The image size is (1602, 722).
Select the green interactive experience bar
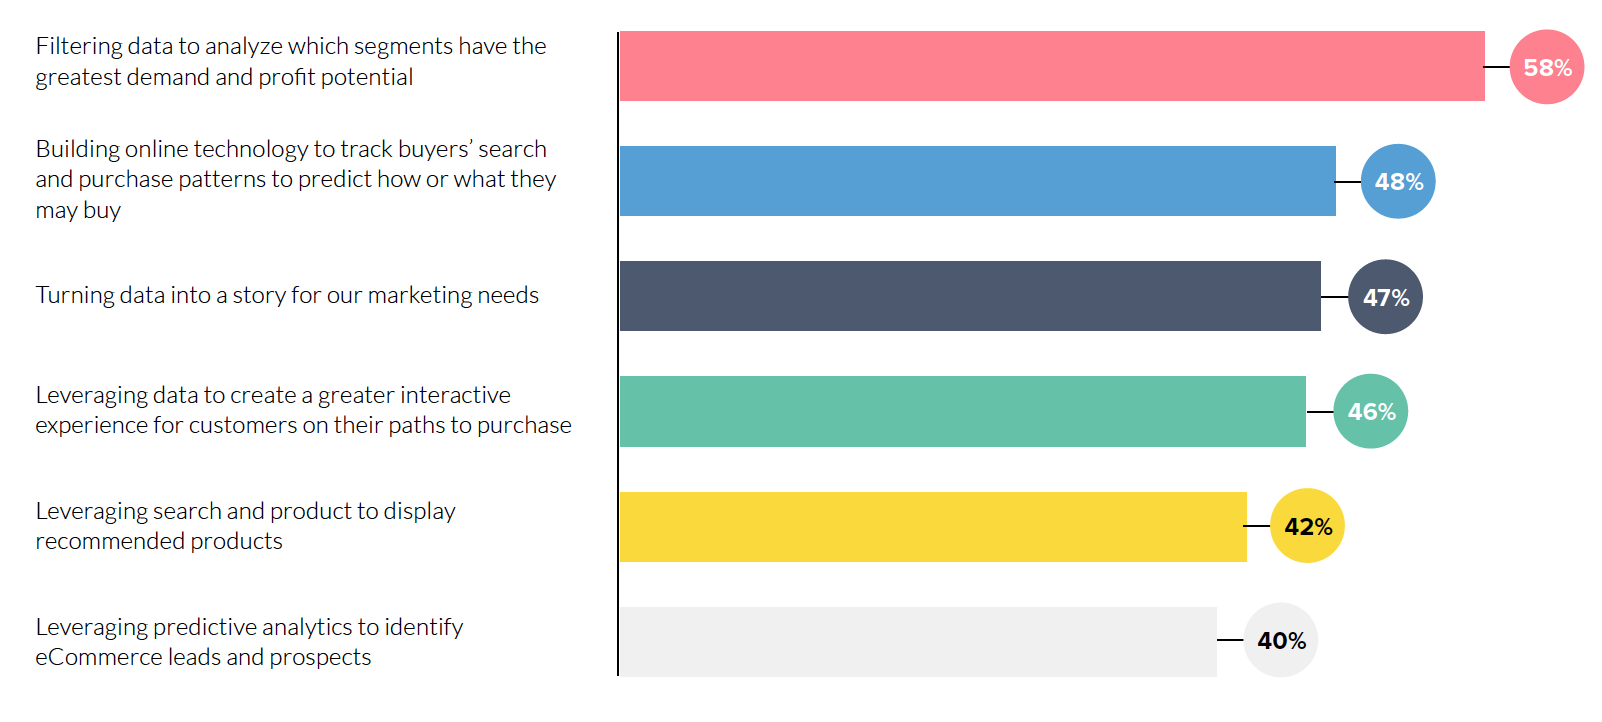(963, 411)
